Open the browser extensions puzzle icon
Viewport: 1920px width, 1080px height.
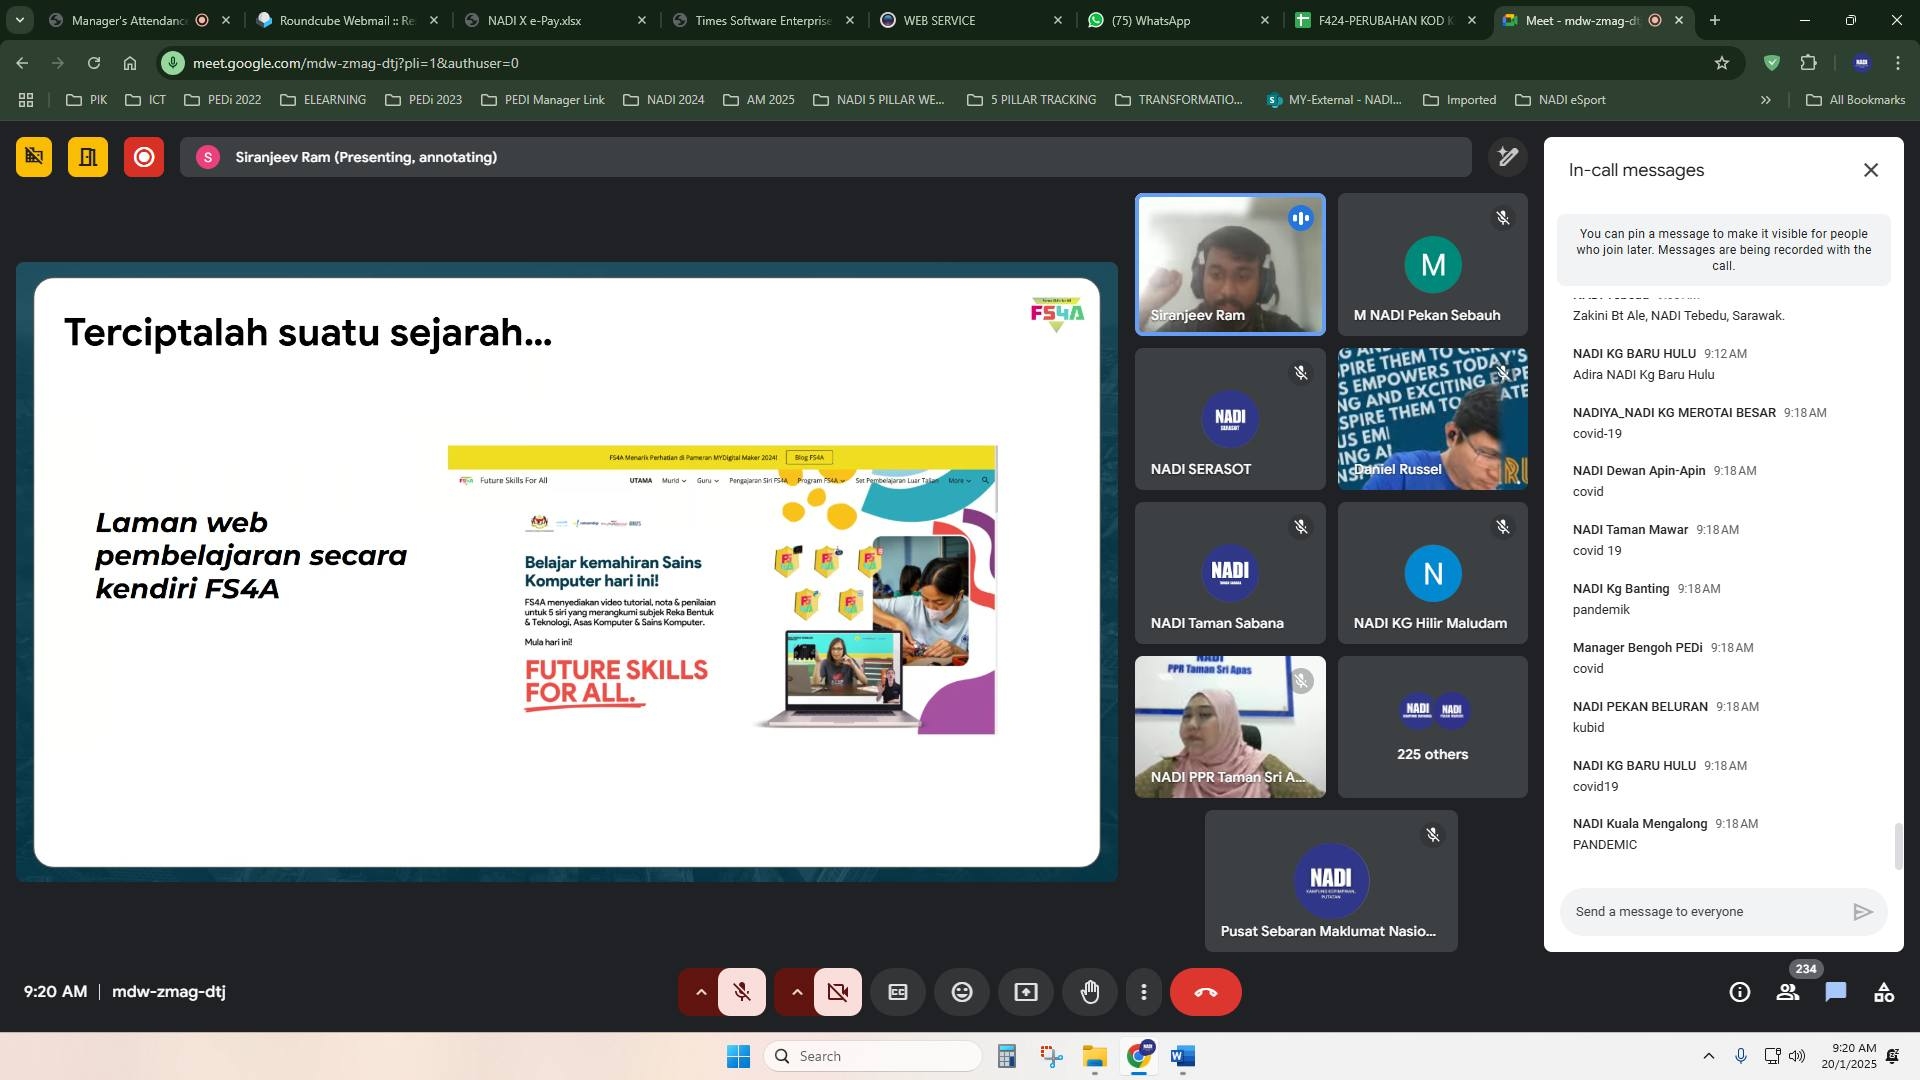coord(1808,63)
